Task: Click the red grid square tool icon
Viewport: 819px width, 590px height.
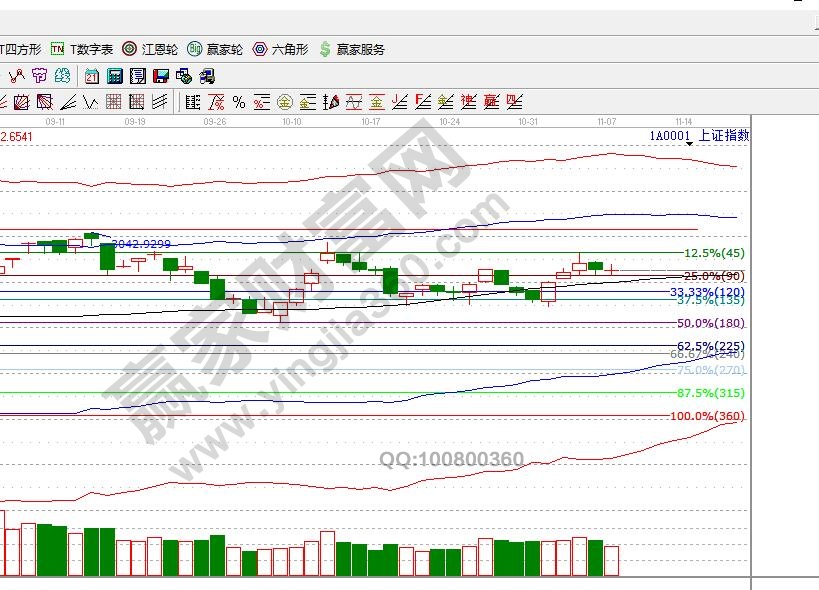Action: [x=113, y=102]
